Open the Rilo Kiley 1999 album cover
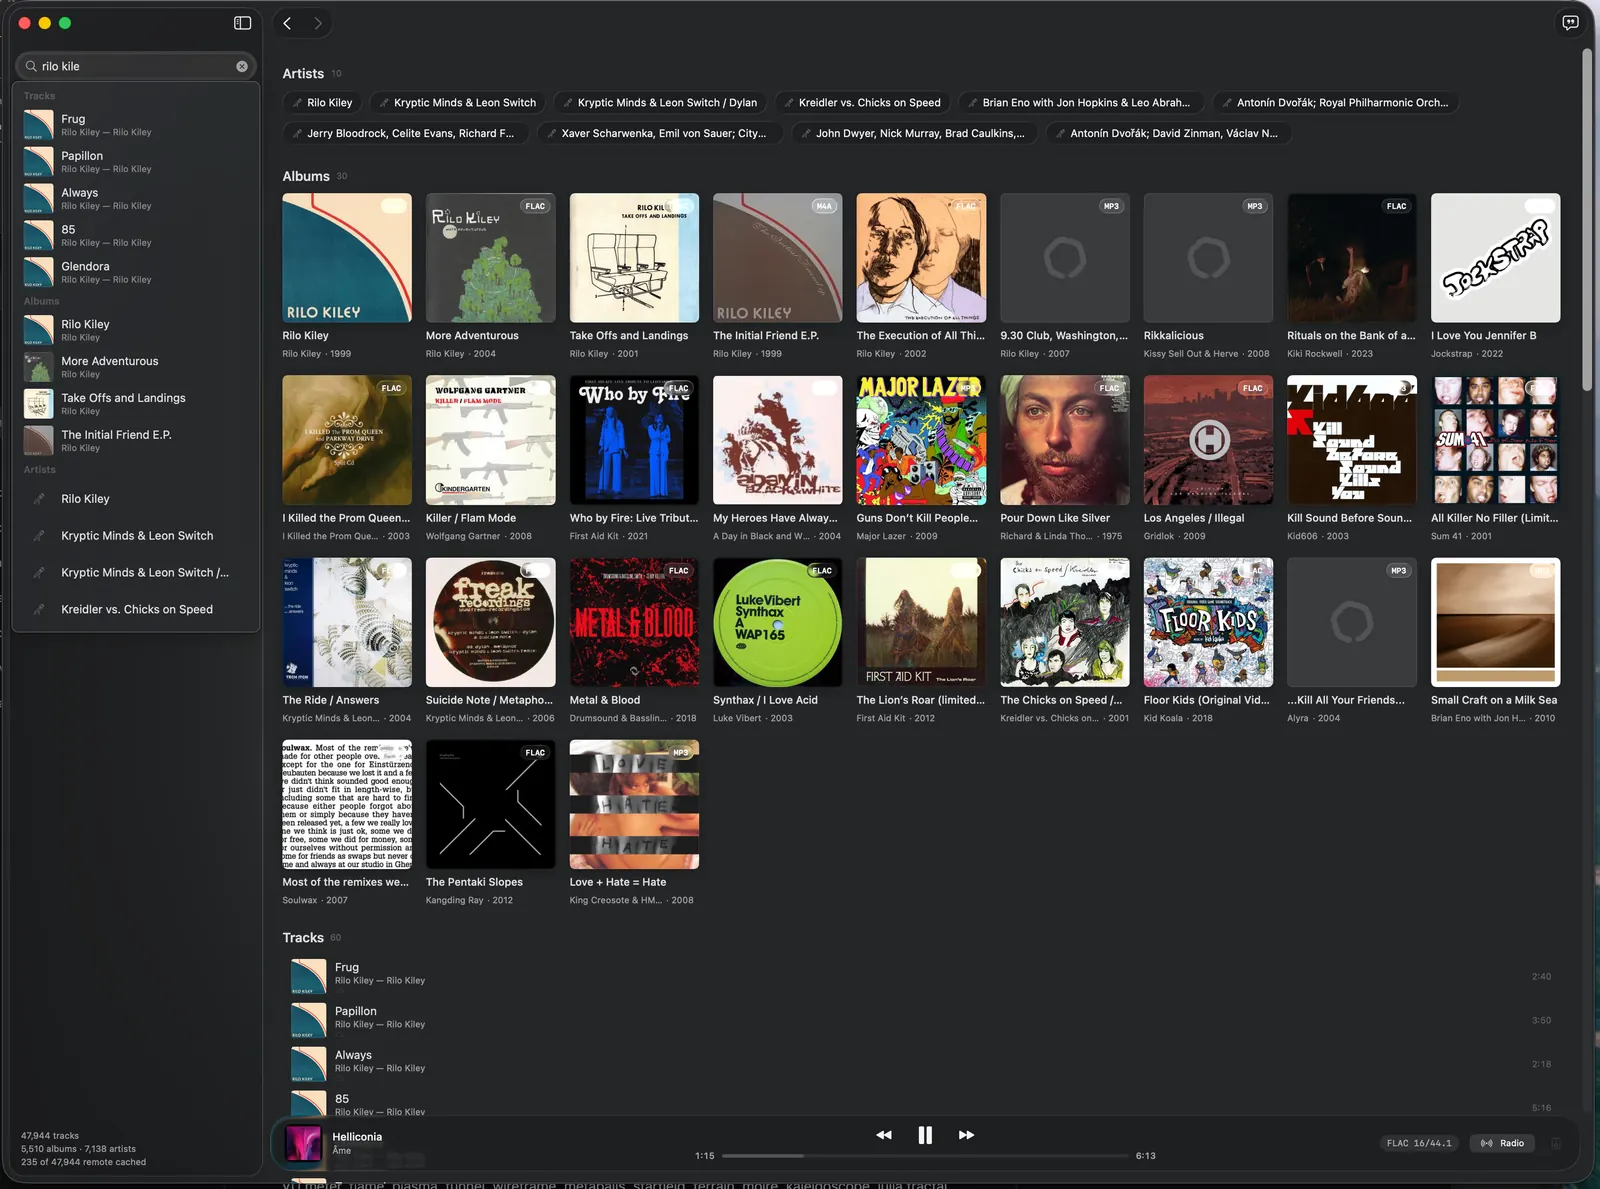The width and height of the screenshot is (1600, 1189). coord(347,258)
